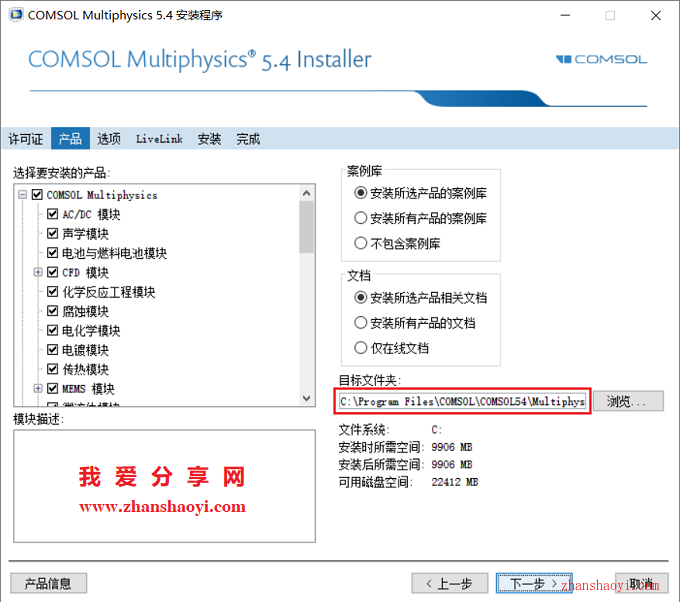Switch to the LiveLink tab
680x602 pixels.
[x=159, y=139]
